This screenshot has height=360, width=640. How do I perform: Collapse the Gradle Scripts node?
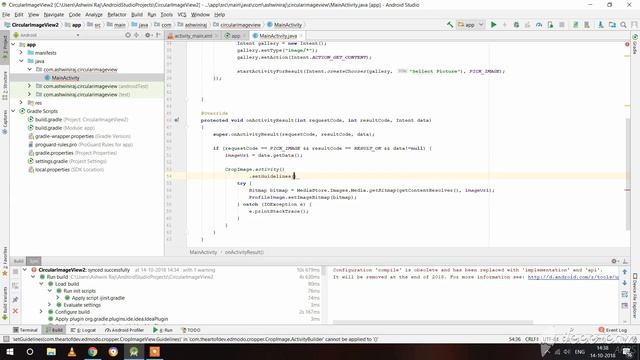point(13,111)
